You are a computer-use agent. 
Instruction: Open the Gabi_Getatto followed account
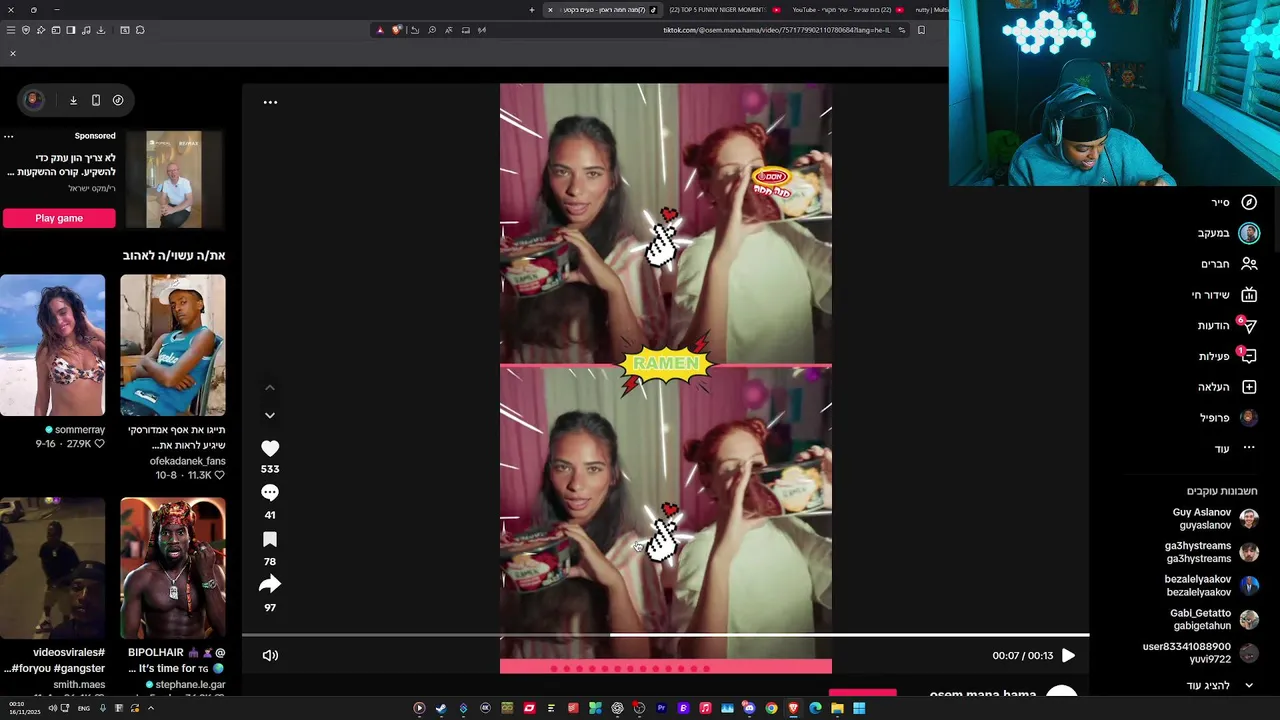[x=1213, y=619]
